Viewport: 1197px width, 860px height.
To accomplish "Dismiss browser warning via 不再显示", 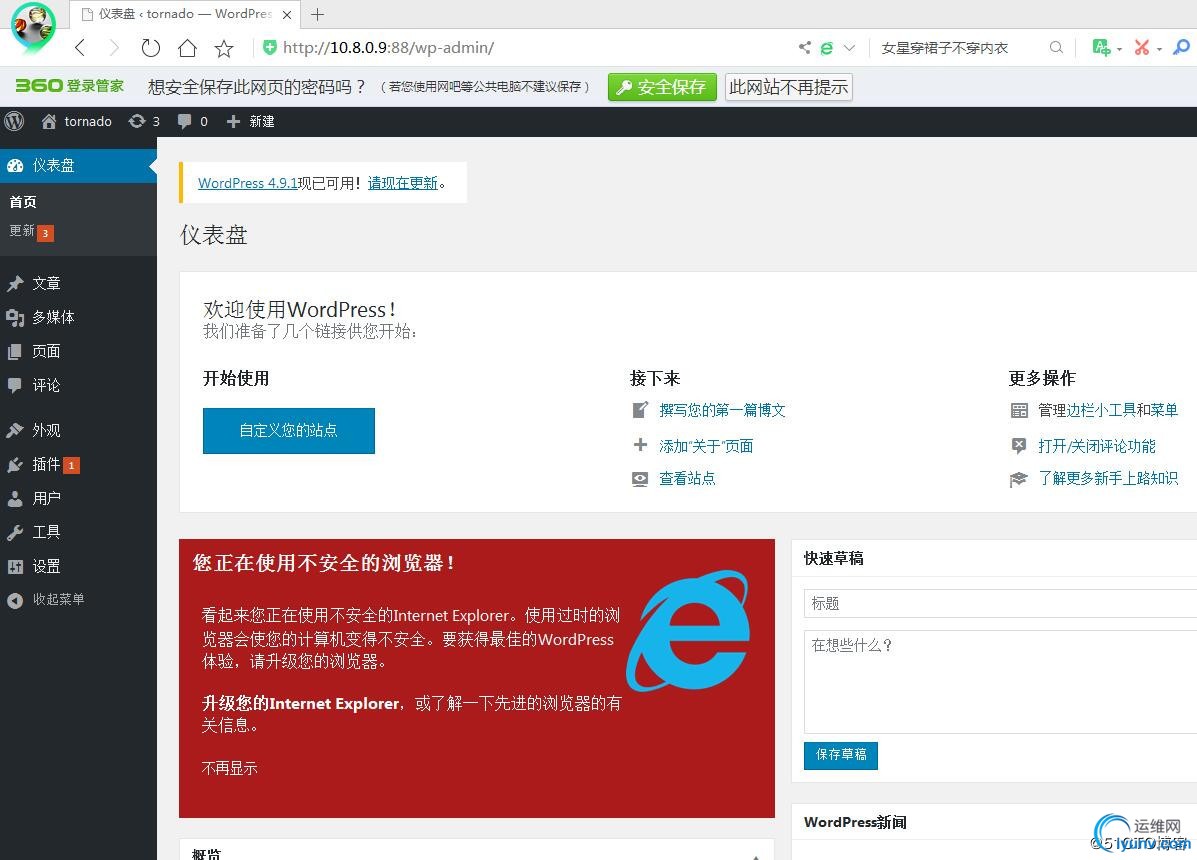I will tap(229, 768).
